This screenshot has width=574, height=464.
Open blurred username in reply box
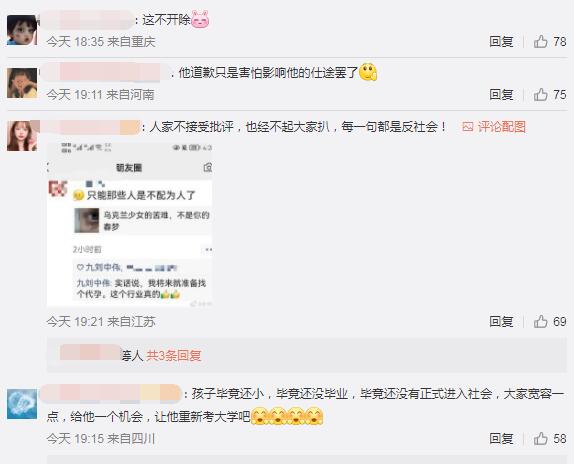[90, 352]
